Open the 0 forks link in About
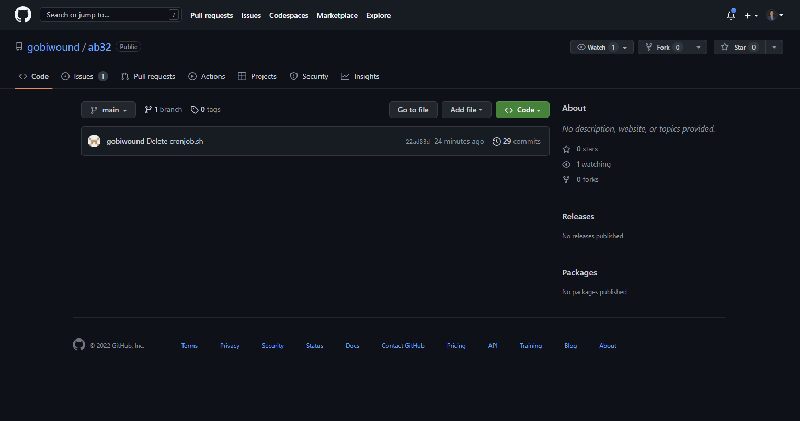 [x=581, y=180]
